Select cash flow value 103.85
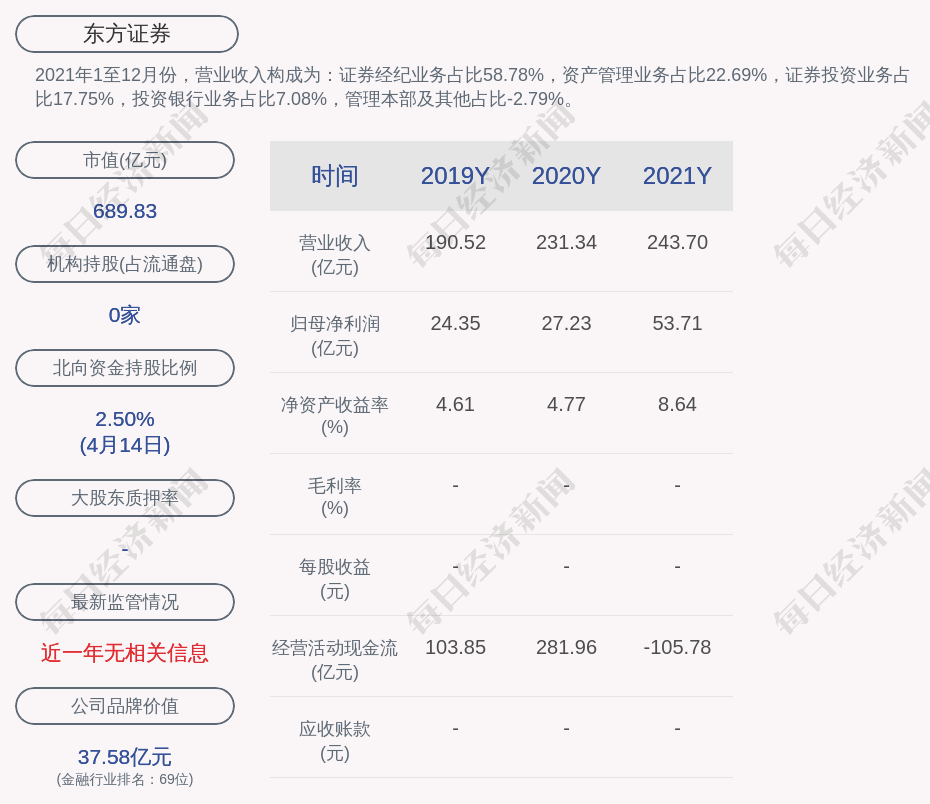Viewport: 930px width, 804px height. 455,647
